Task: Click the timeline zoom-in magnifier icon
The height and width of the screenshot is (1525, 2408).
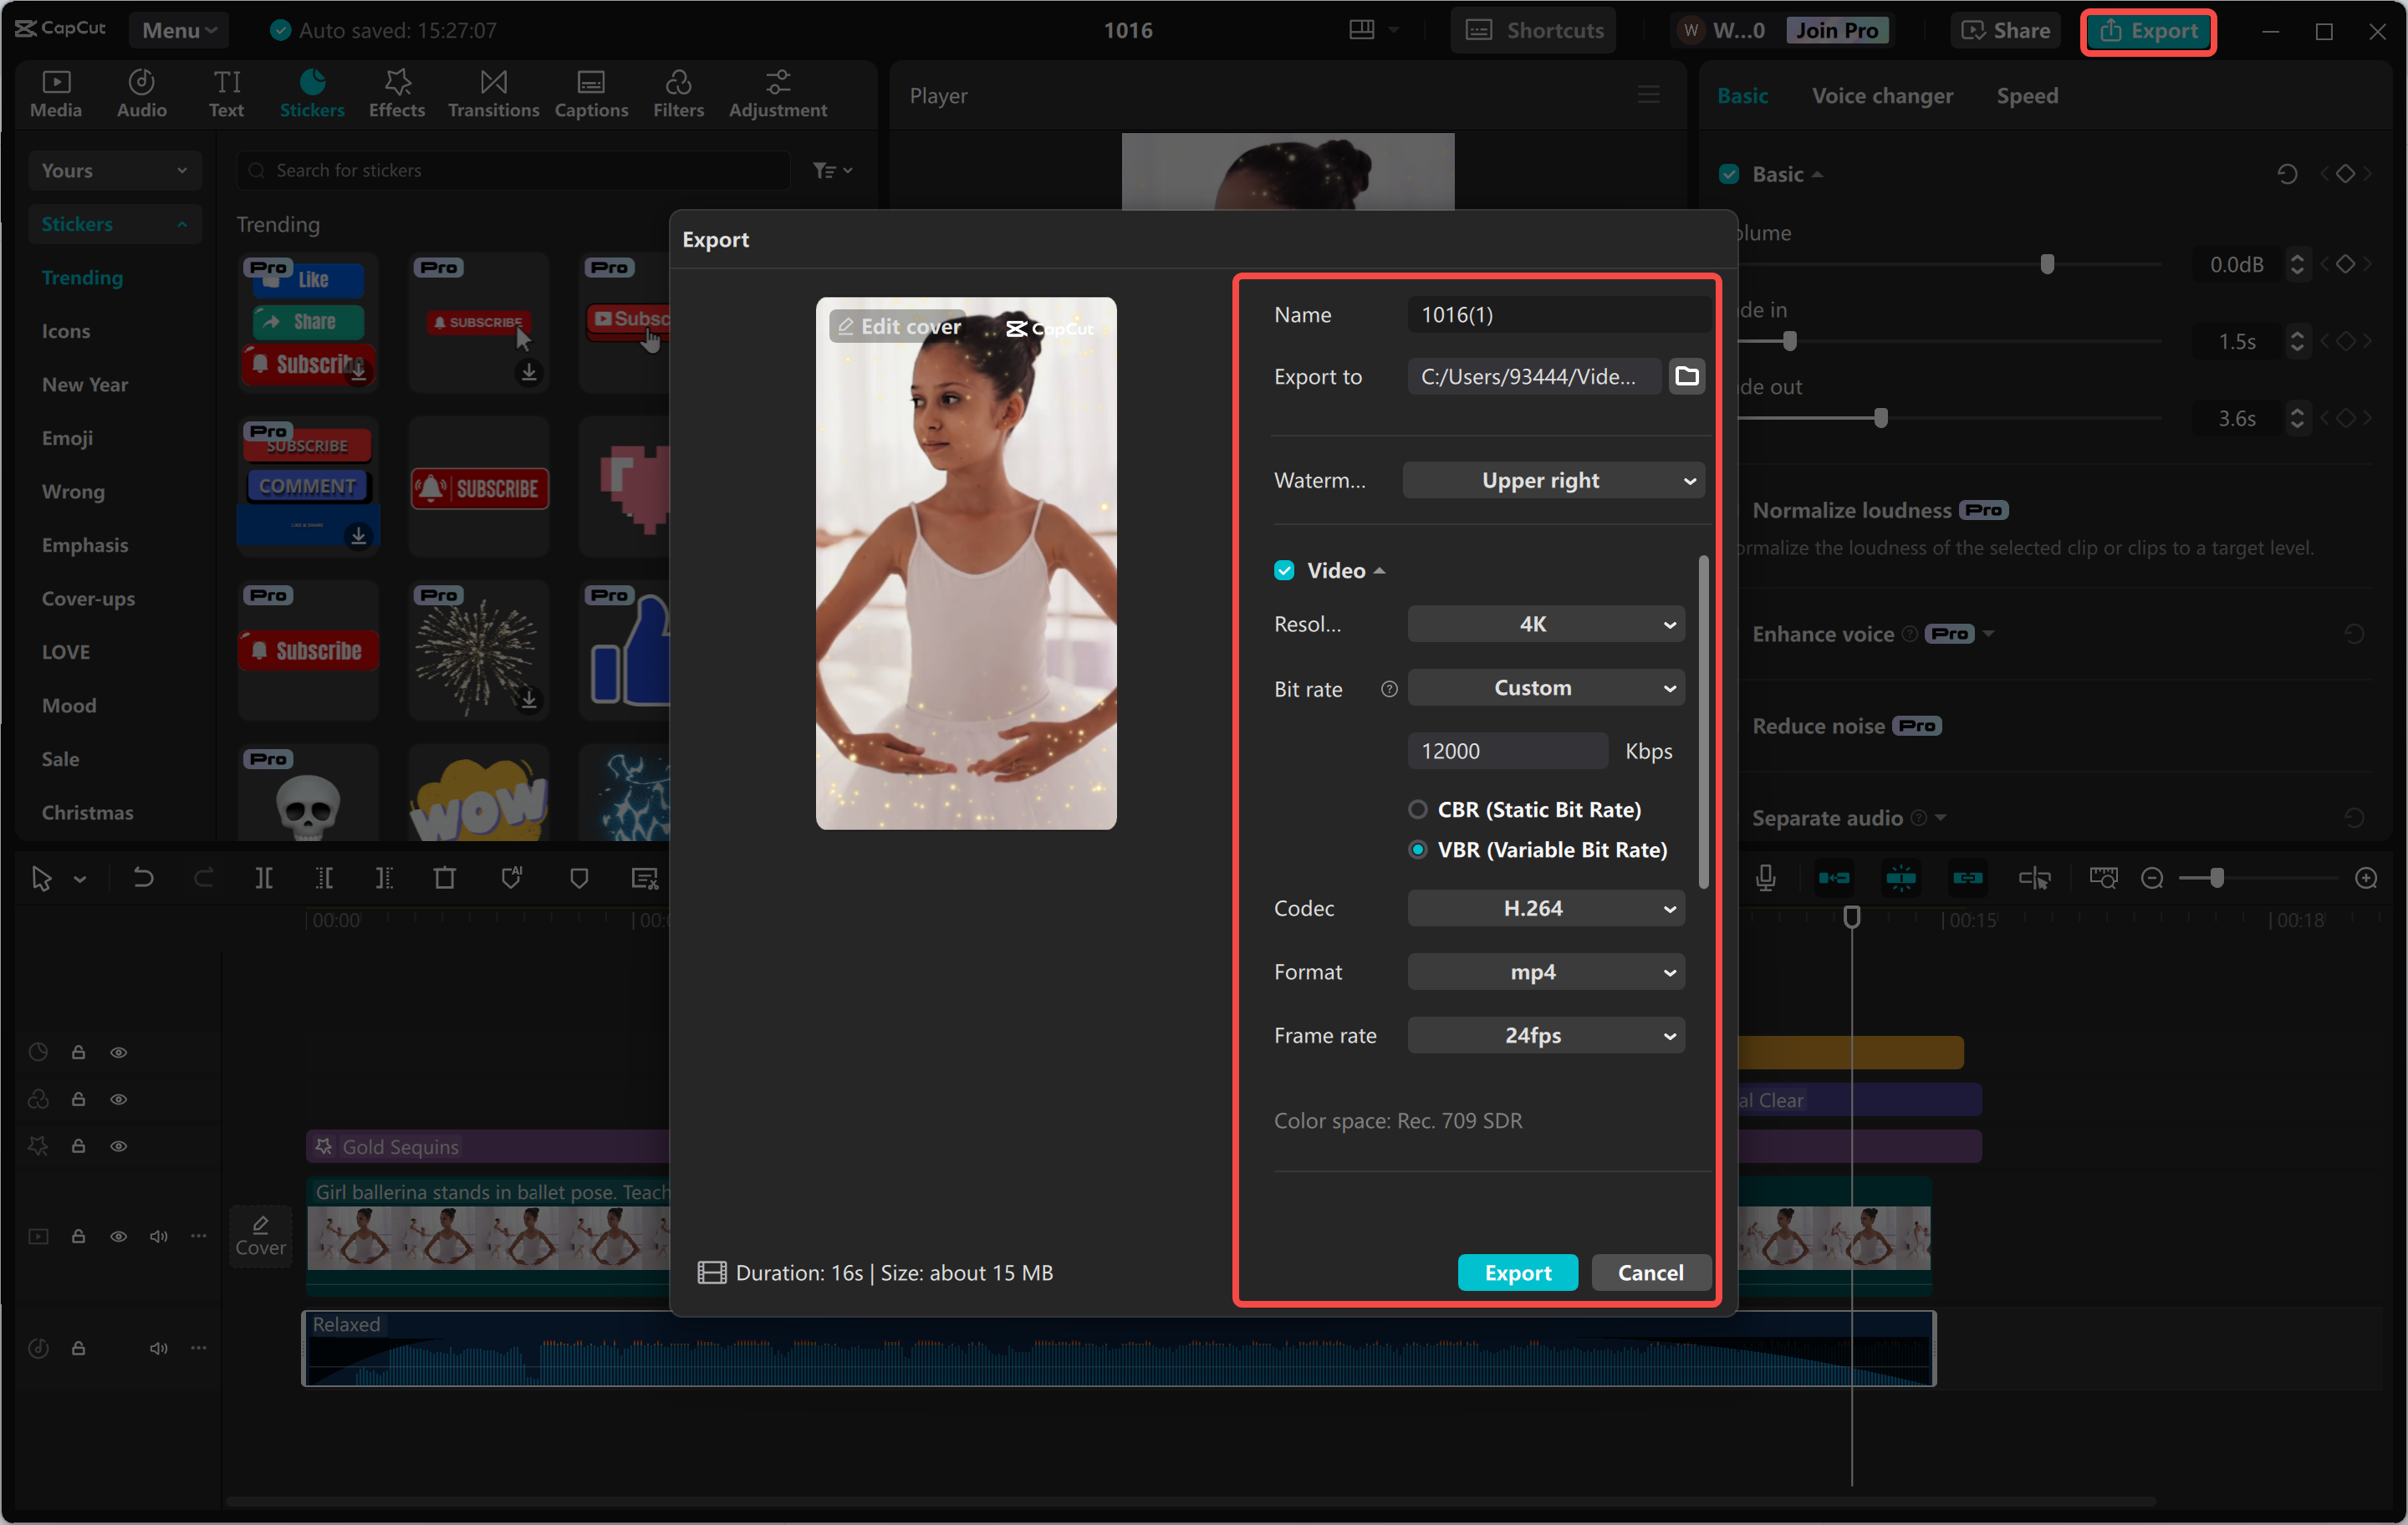Action: (x=2366, y=878)
